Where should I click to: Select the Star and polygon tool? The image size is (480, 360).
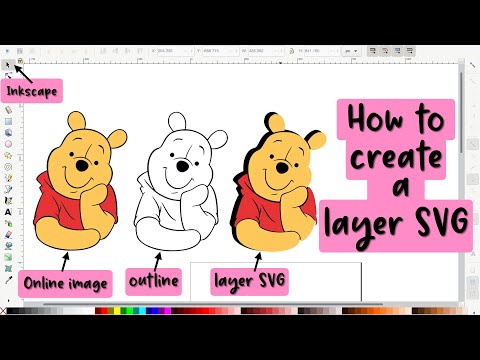[x=8, y=155]
